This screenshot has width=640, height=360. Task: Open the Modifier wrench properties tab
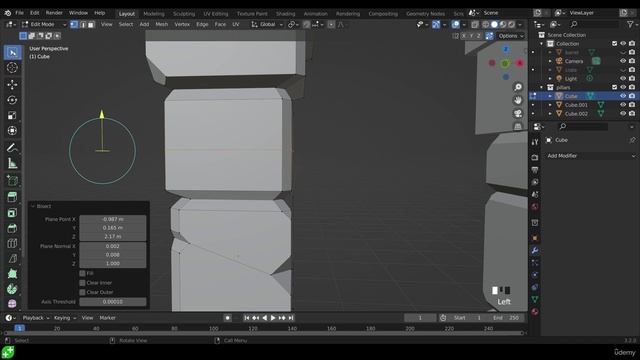pos(535,251)
